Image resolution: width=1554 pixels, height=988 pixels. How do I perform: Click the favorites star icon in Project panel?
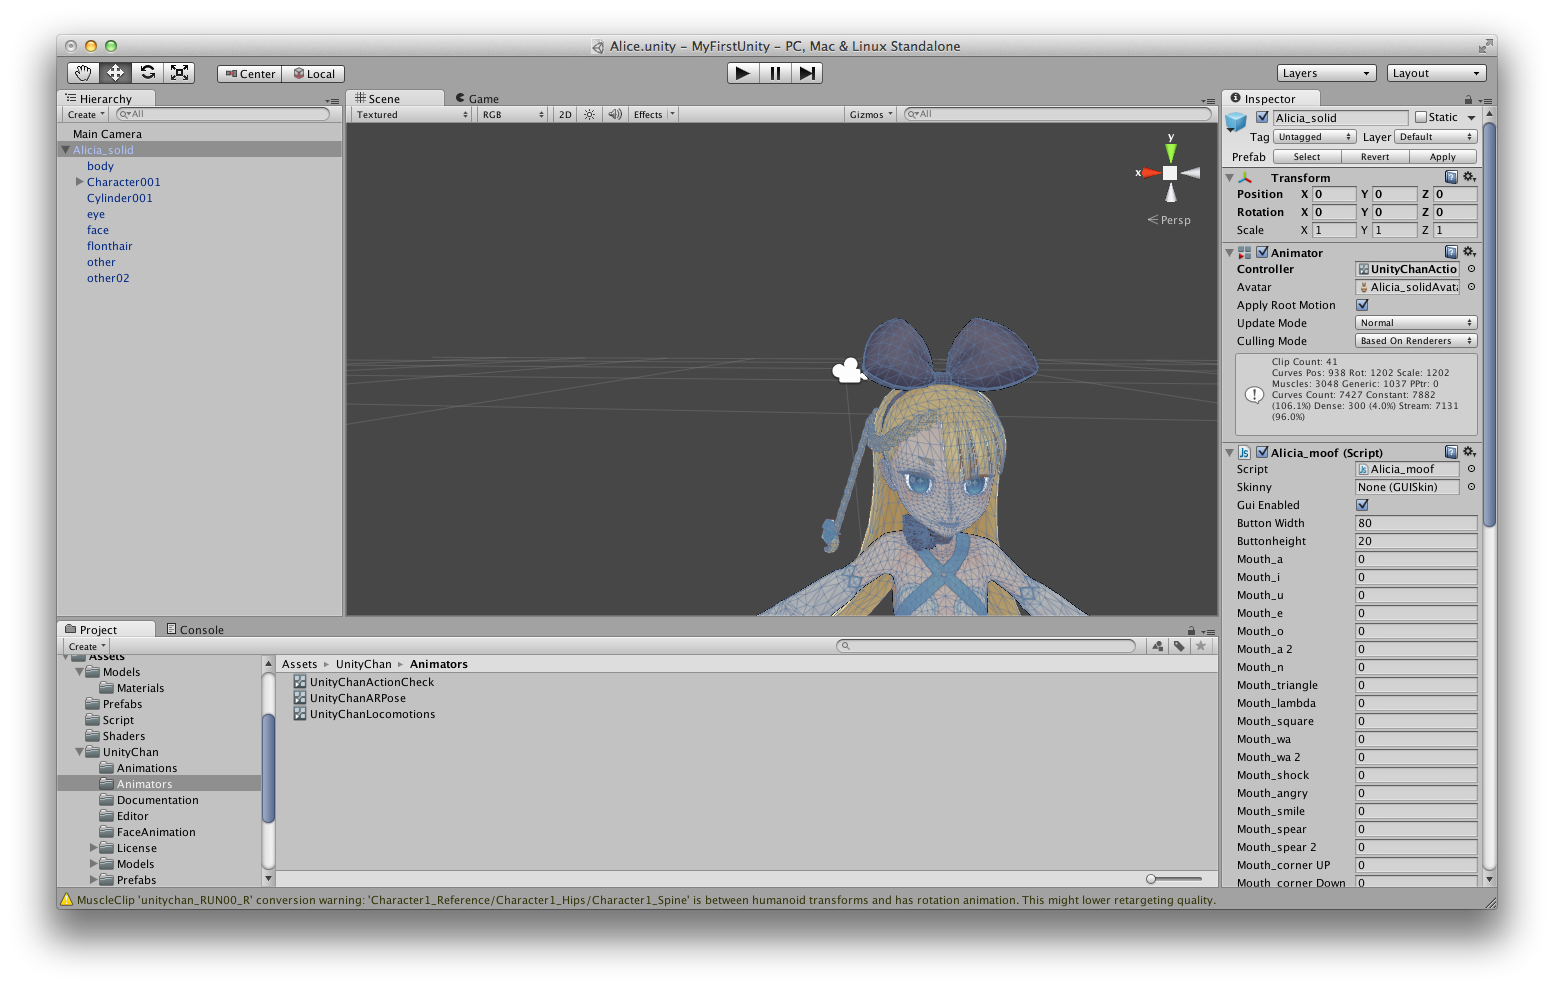point(1201,646)
